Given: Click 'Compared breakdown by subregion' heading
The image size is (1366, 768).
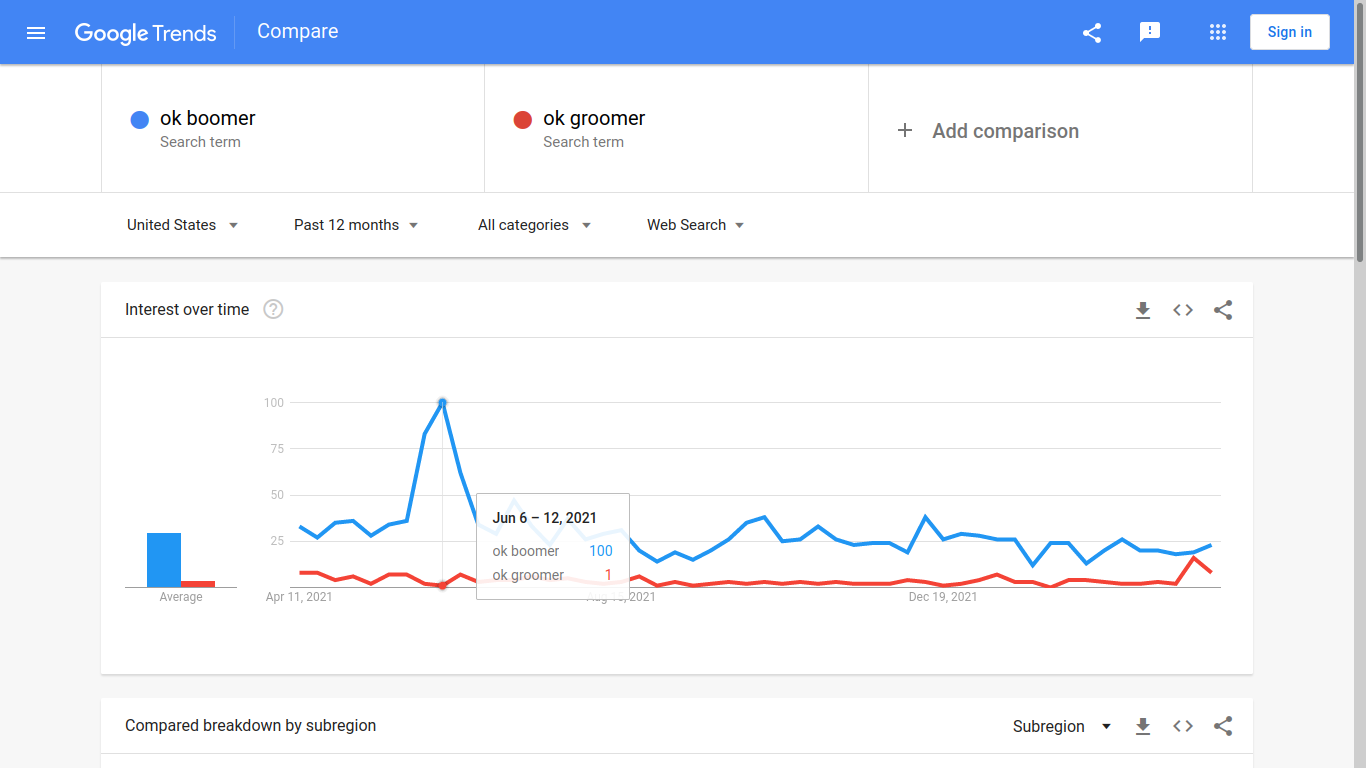Looking at the screenshot, I should 251,726.
